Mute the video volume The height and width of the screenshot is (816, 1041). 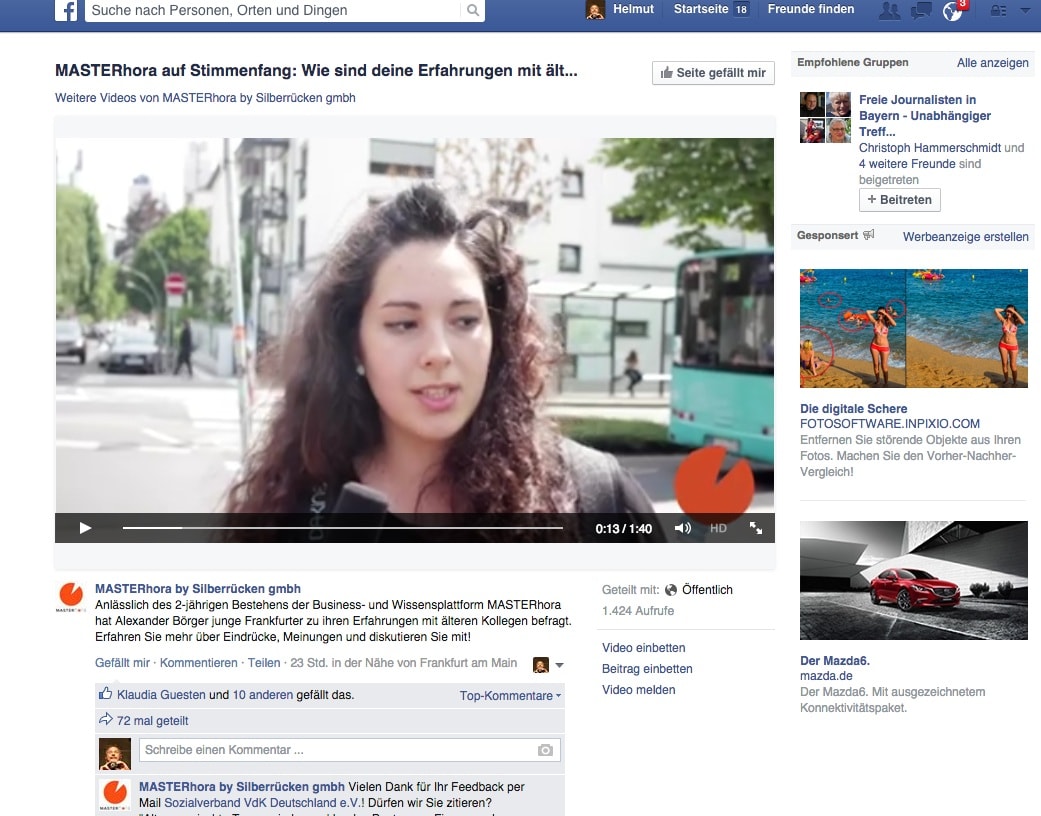pyautogui.click(x=683, y=528)
